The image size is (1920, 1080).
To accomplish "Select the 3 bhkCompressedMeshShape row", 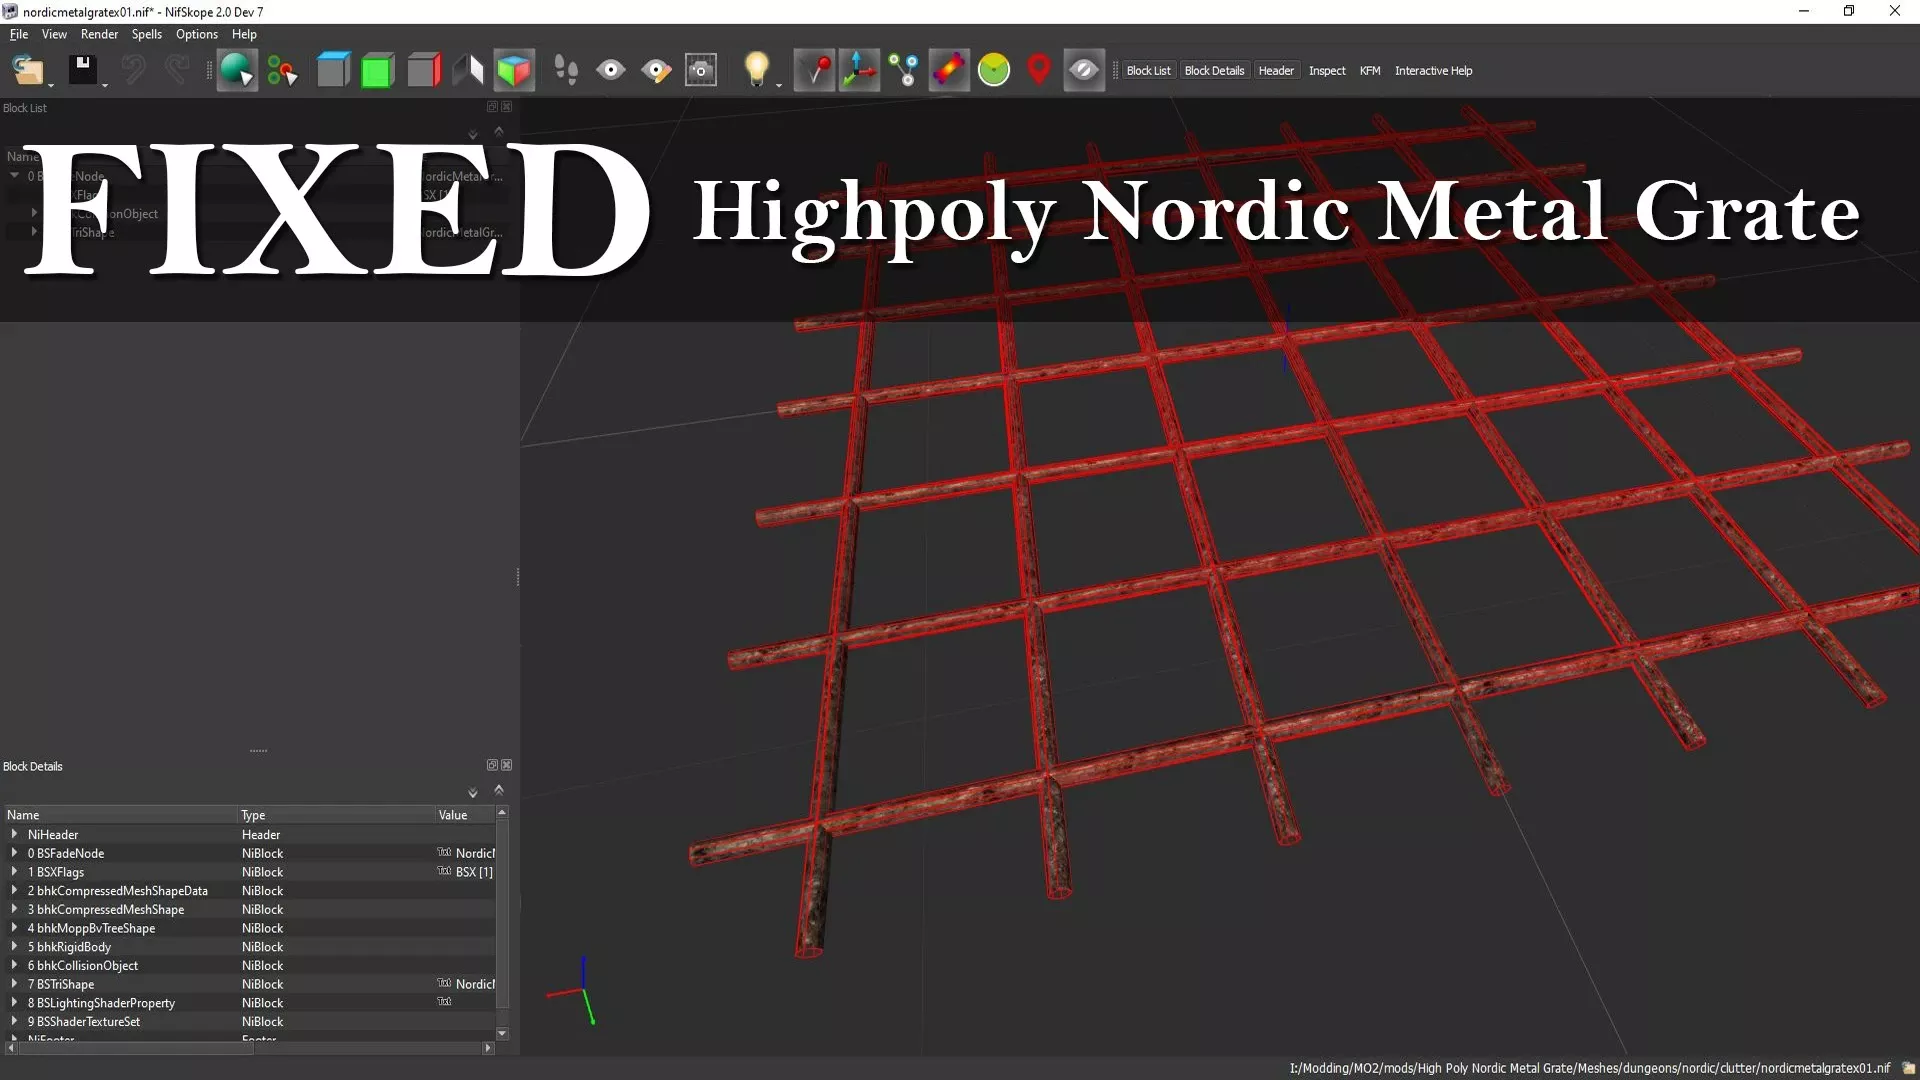I will pos(250,909).
